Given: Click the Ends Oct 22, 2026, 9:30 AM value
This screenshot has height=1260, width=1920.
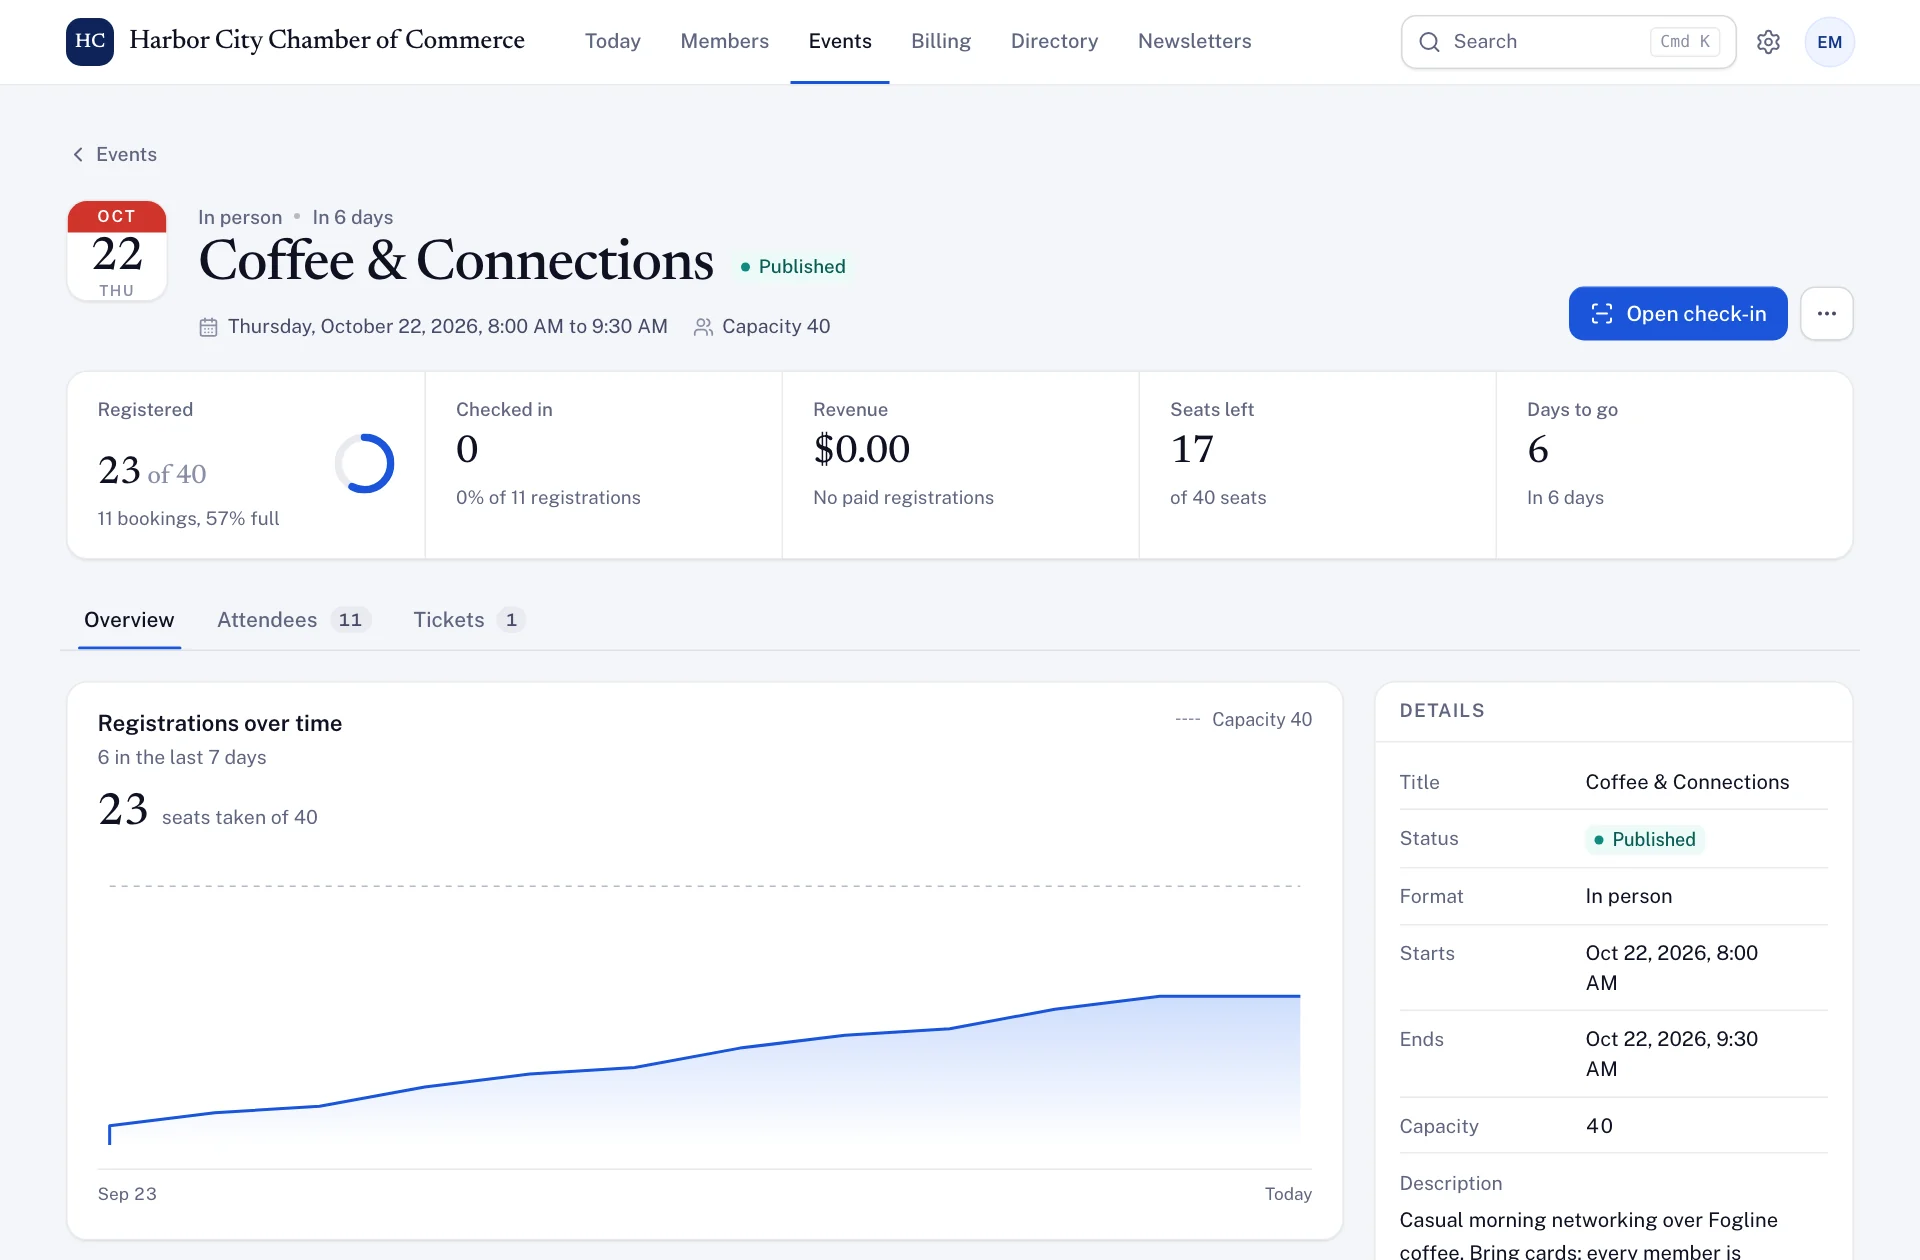Looking at the screenshot, I should (1672, 1053).
